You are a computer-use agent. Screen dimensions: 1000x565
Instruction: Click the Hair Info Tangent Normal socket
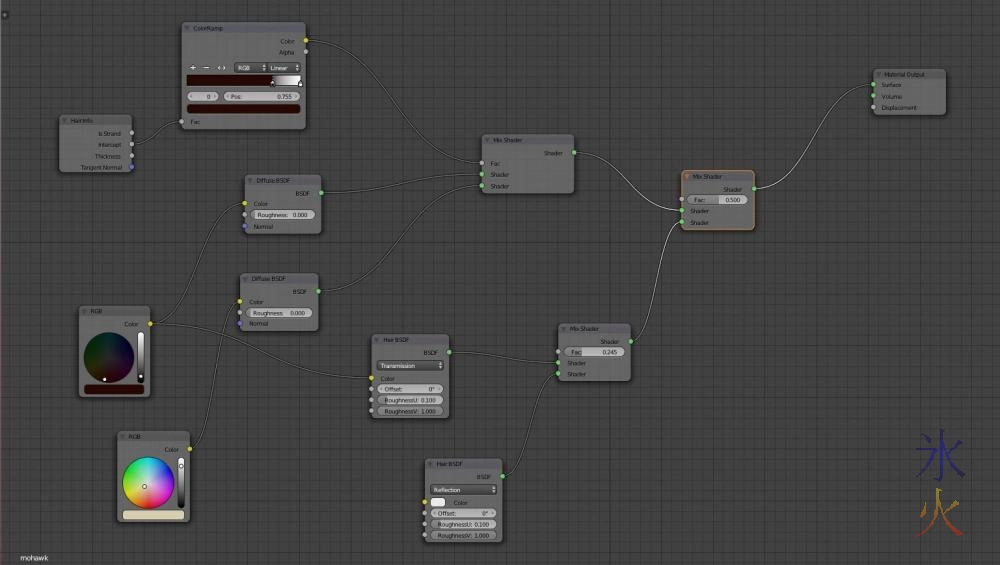[131, 167]
